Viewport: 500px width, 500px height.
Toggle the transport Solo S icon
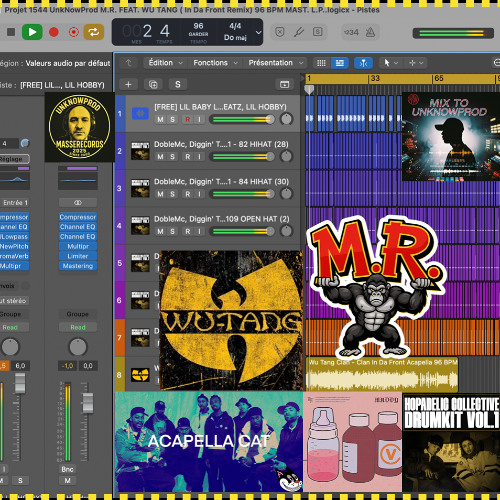[317, 32]
